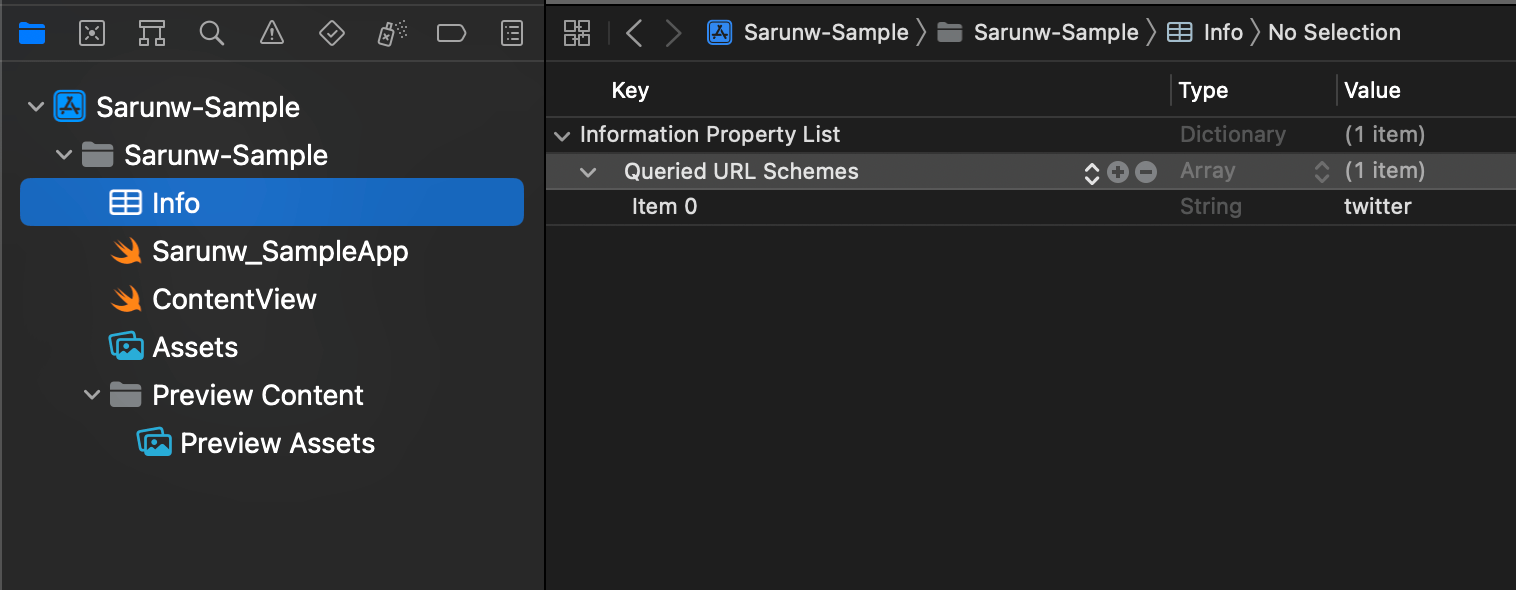Switch to the Symbol navigator
1516x590 pixels.
(x=152, y=33)
